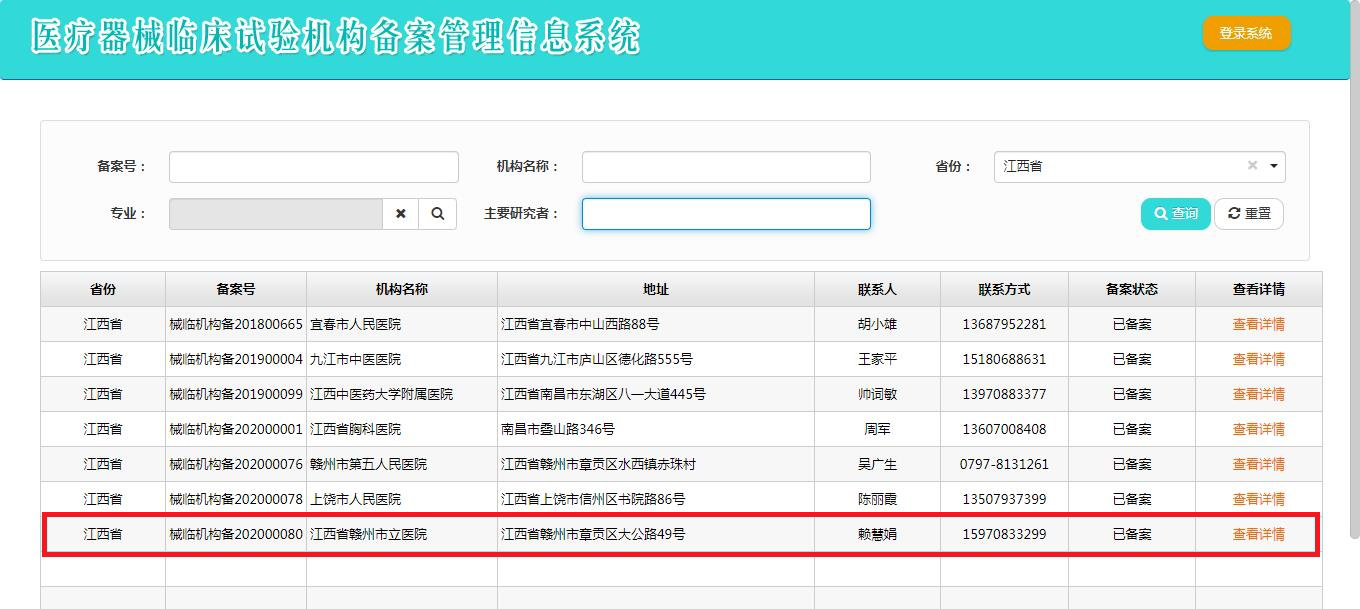Click phone number 13687952281
The image size is (1360, 609).
(1004, 324)
